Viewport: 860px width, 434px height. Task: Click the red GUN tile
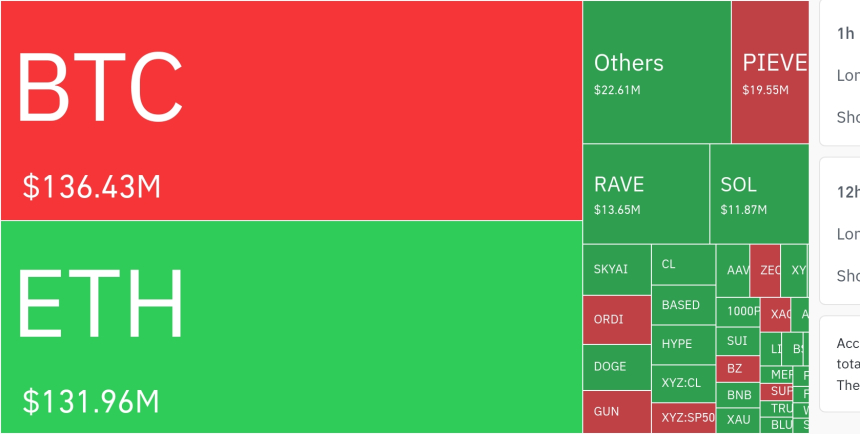(616, 411)
